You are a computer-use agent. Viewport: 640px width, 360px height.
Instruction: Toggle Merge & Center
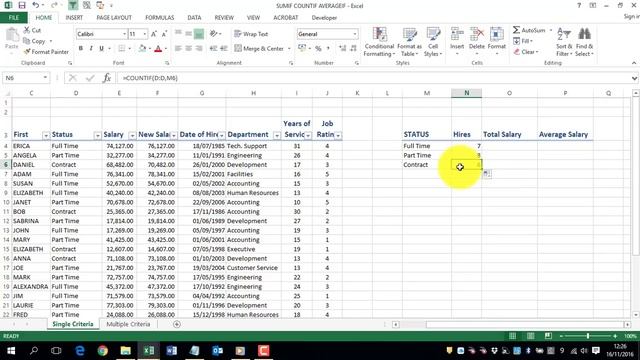pyautogui.click(x=259, y=49)
